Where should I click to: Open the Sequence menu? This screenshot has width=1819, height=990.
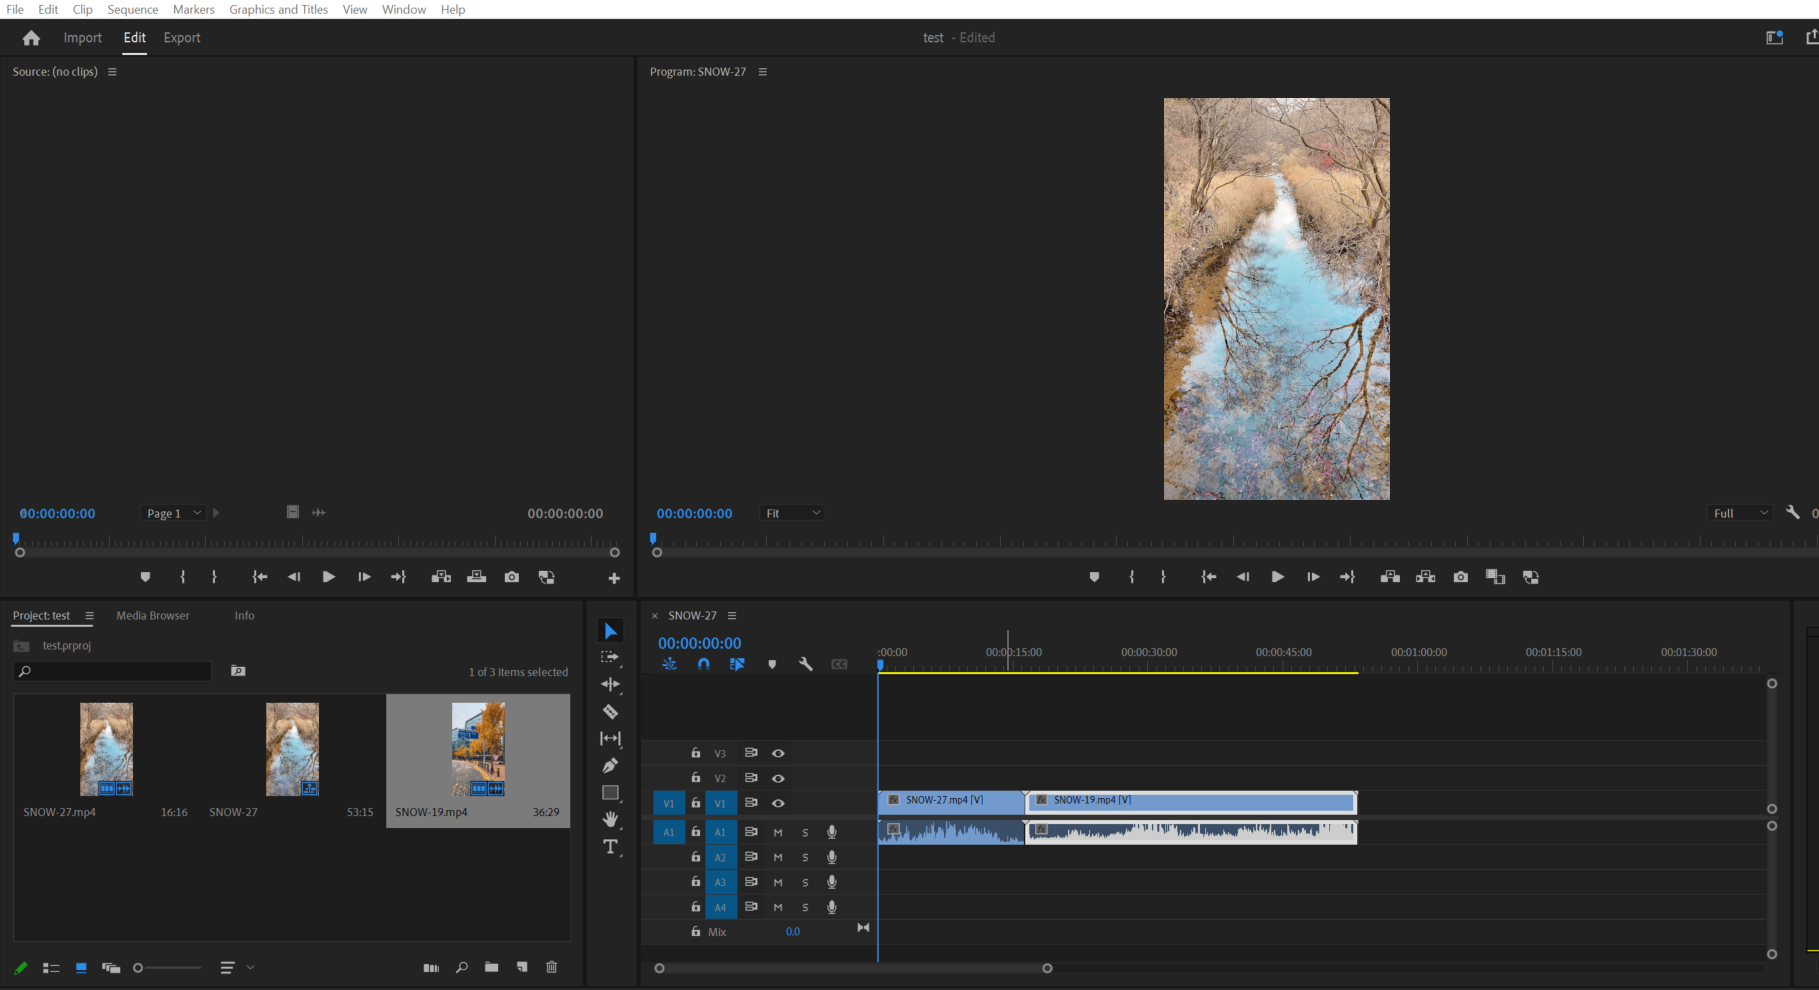[x=132, y=9]
